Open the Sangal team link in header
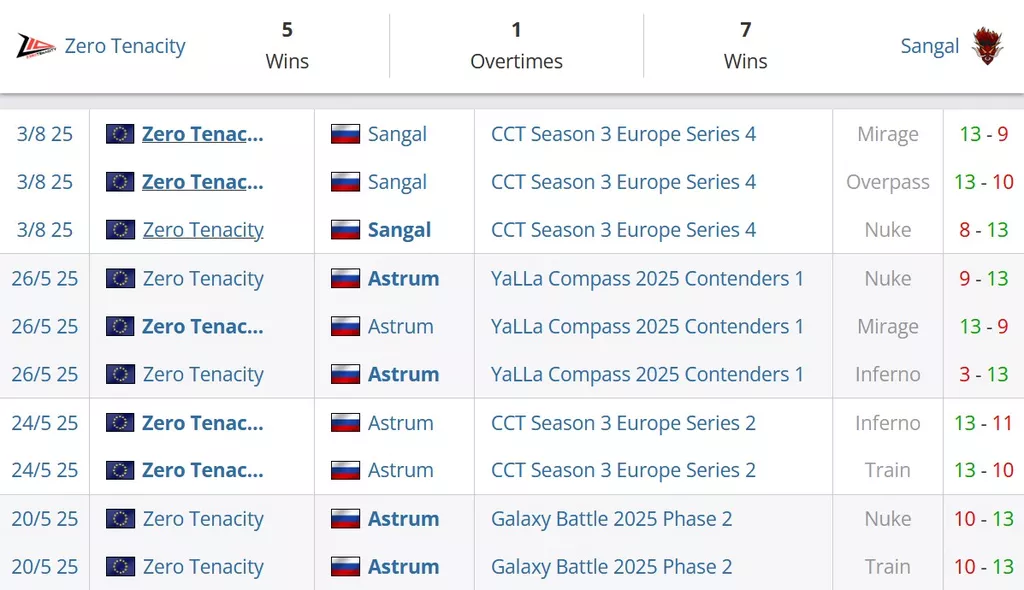Image resolution: width=1024 pixels, height=590 pixels. click(x=929, y=46)
